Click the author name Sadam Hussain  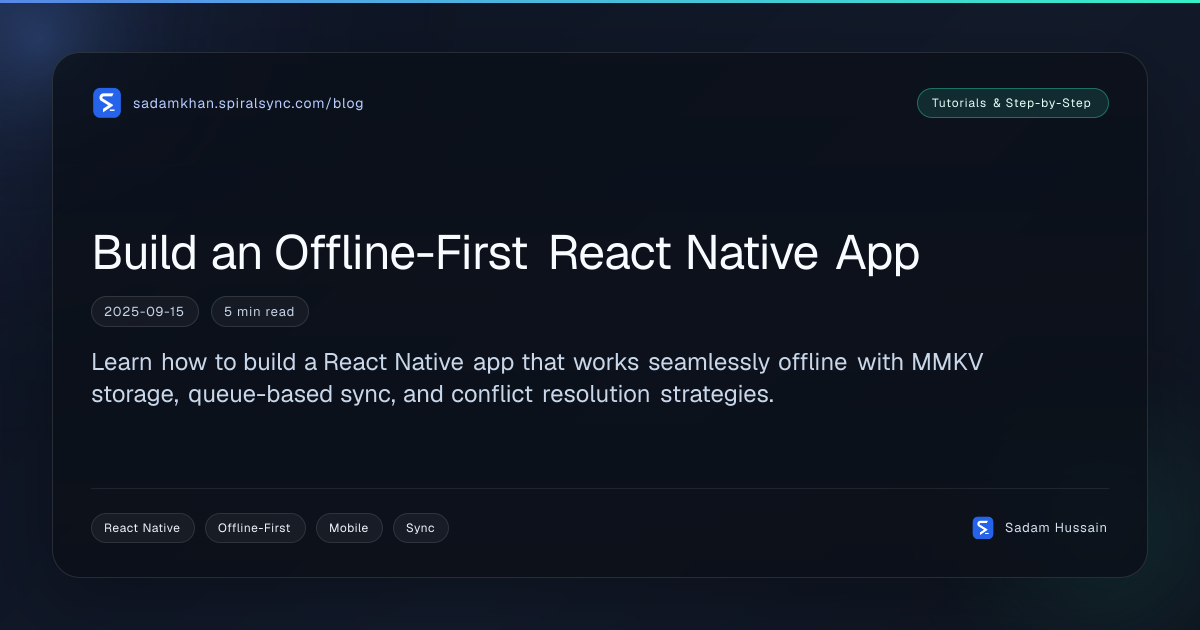1056,528
